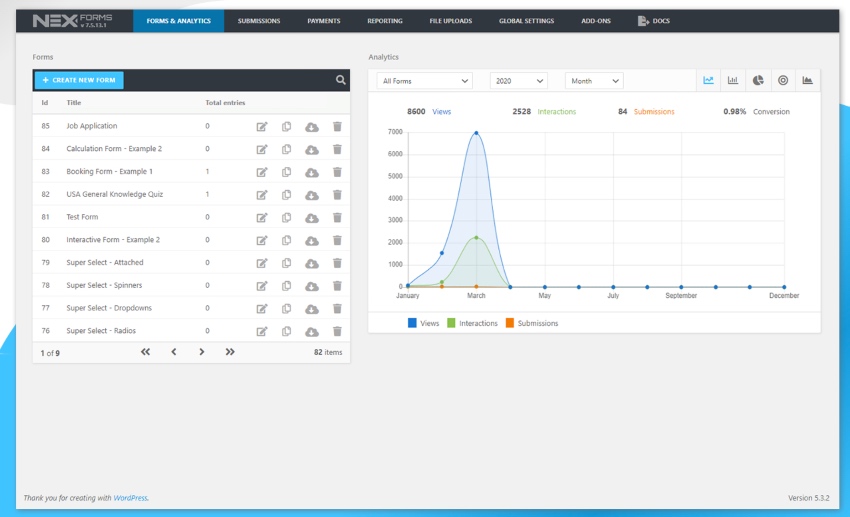Jump to last page of forms list
The height and width of the screenshot is (517, 850).
click(230, 352)
